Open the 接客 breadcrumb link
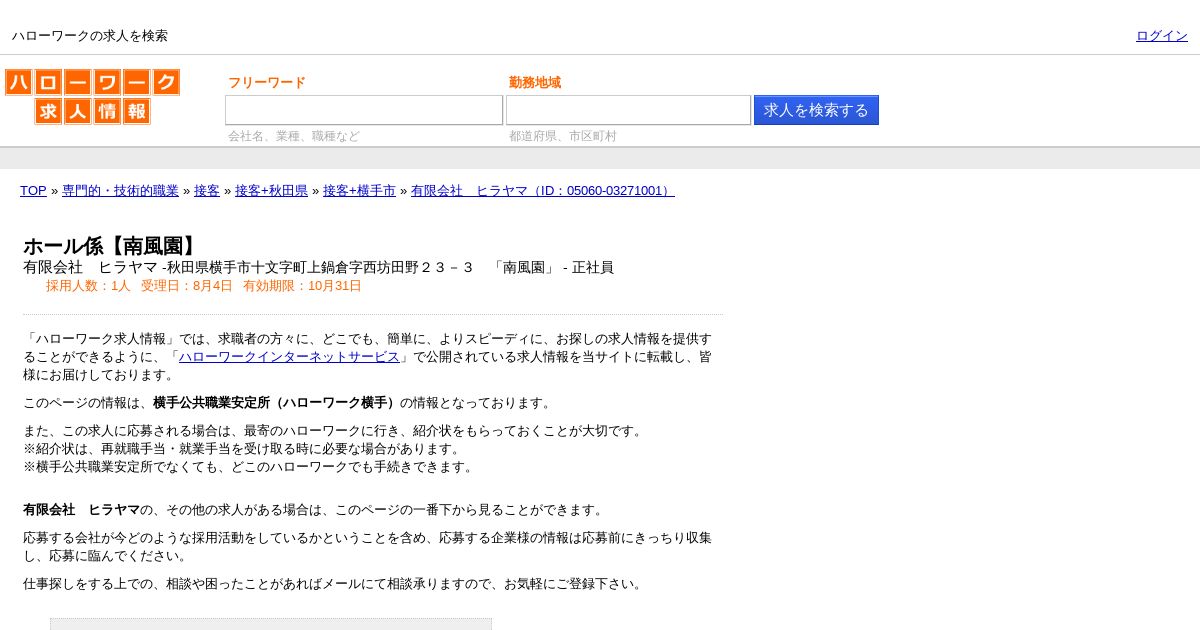Viewport: 1200px width, 630px height. click(x=207, y=191)
